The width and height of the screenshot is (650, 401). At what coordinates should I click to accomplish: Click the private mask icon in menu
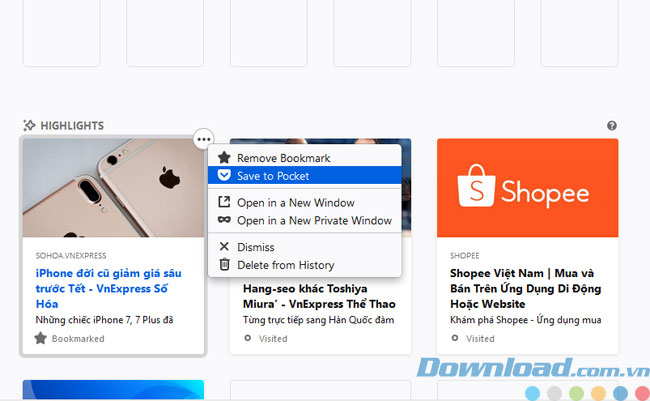click(x=224, y=220)
